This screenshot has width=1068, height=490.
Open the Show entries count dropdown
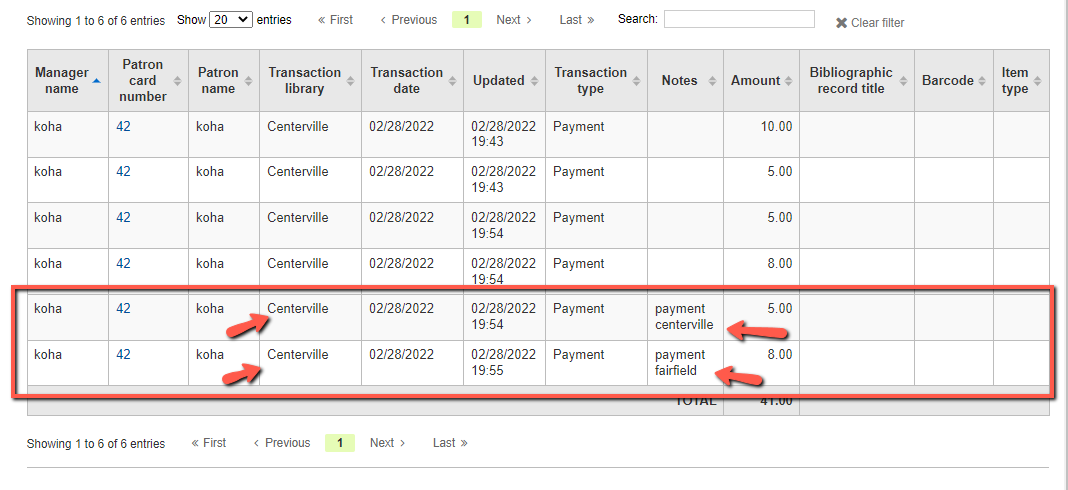coord(230,20)
